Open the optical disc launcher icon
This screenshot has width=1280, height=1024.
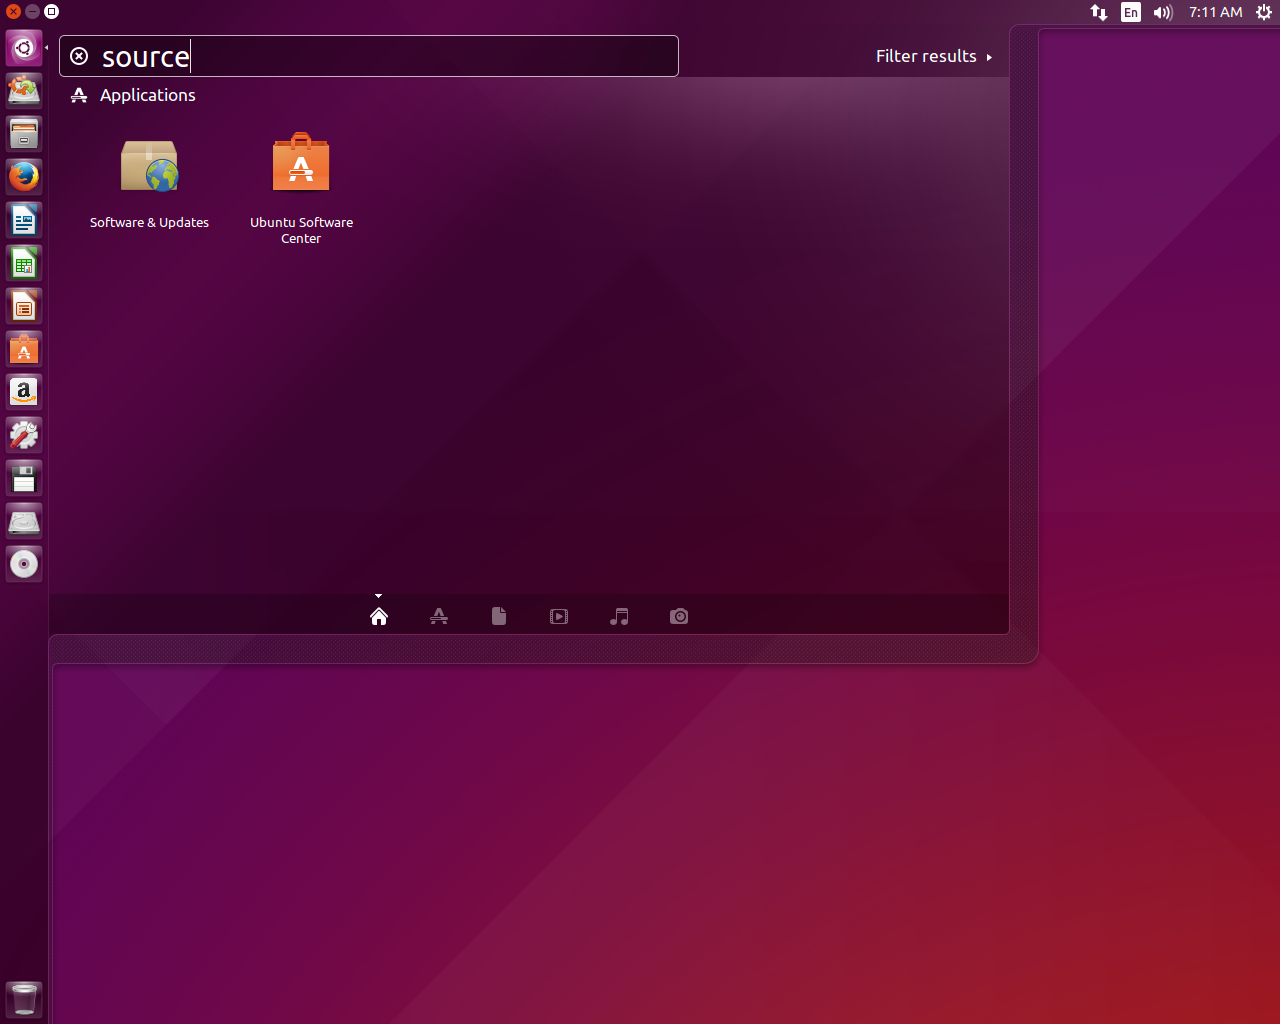[24, 564]
